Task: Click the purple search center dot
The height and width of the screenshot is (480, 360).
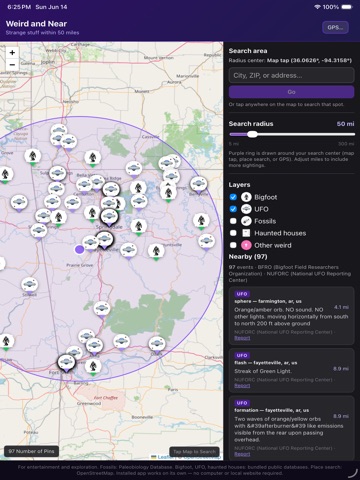Action: tap(79, 249)
